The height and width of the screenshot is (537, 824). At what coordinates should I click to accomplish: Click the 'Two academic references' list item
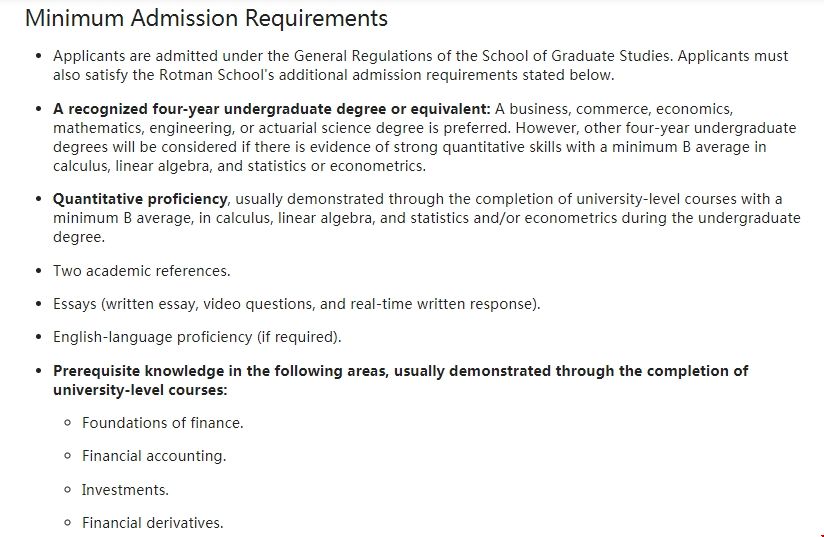pos(141,271)
